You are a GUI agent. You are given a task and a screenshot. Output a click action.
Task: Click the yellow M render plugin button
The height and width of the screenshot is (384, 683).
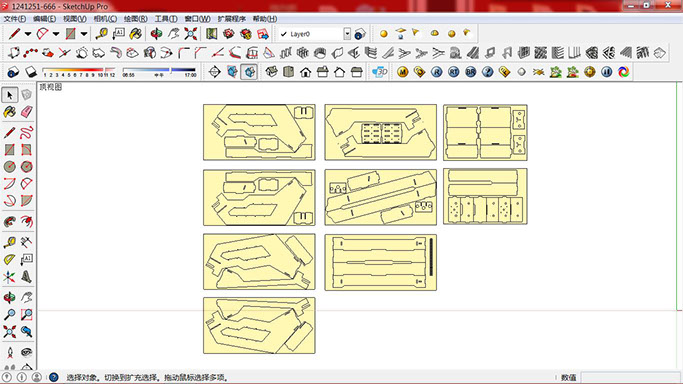402,72
